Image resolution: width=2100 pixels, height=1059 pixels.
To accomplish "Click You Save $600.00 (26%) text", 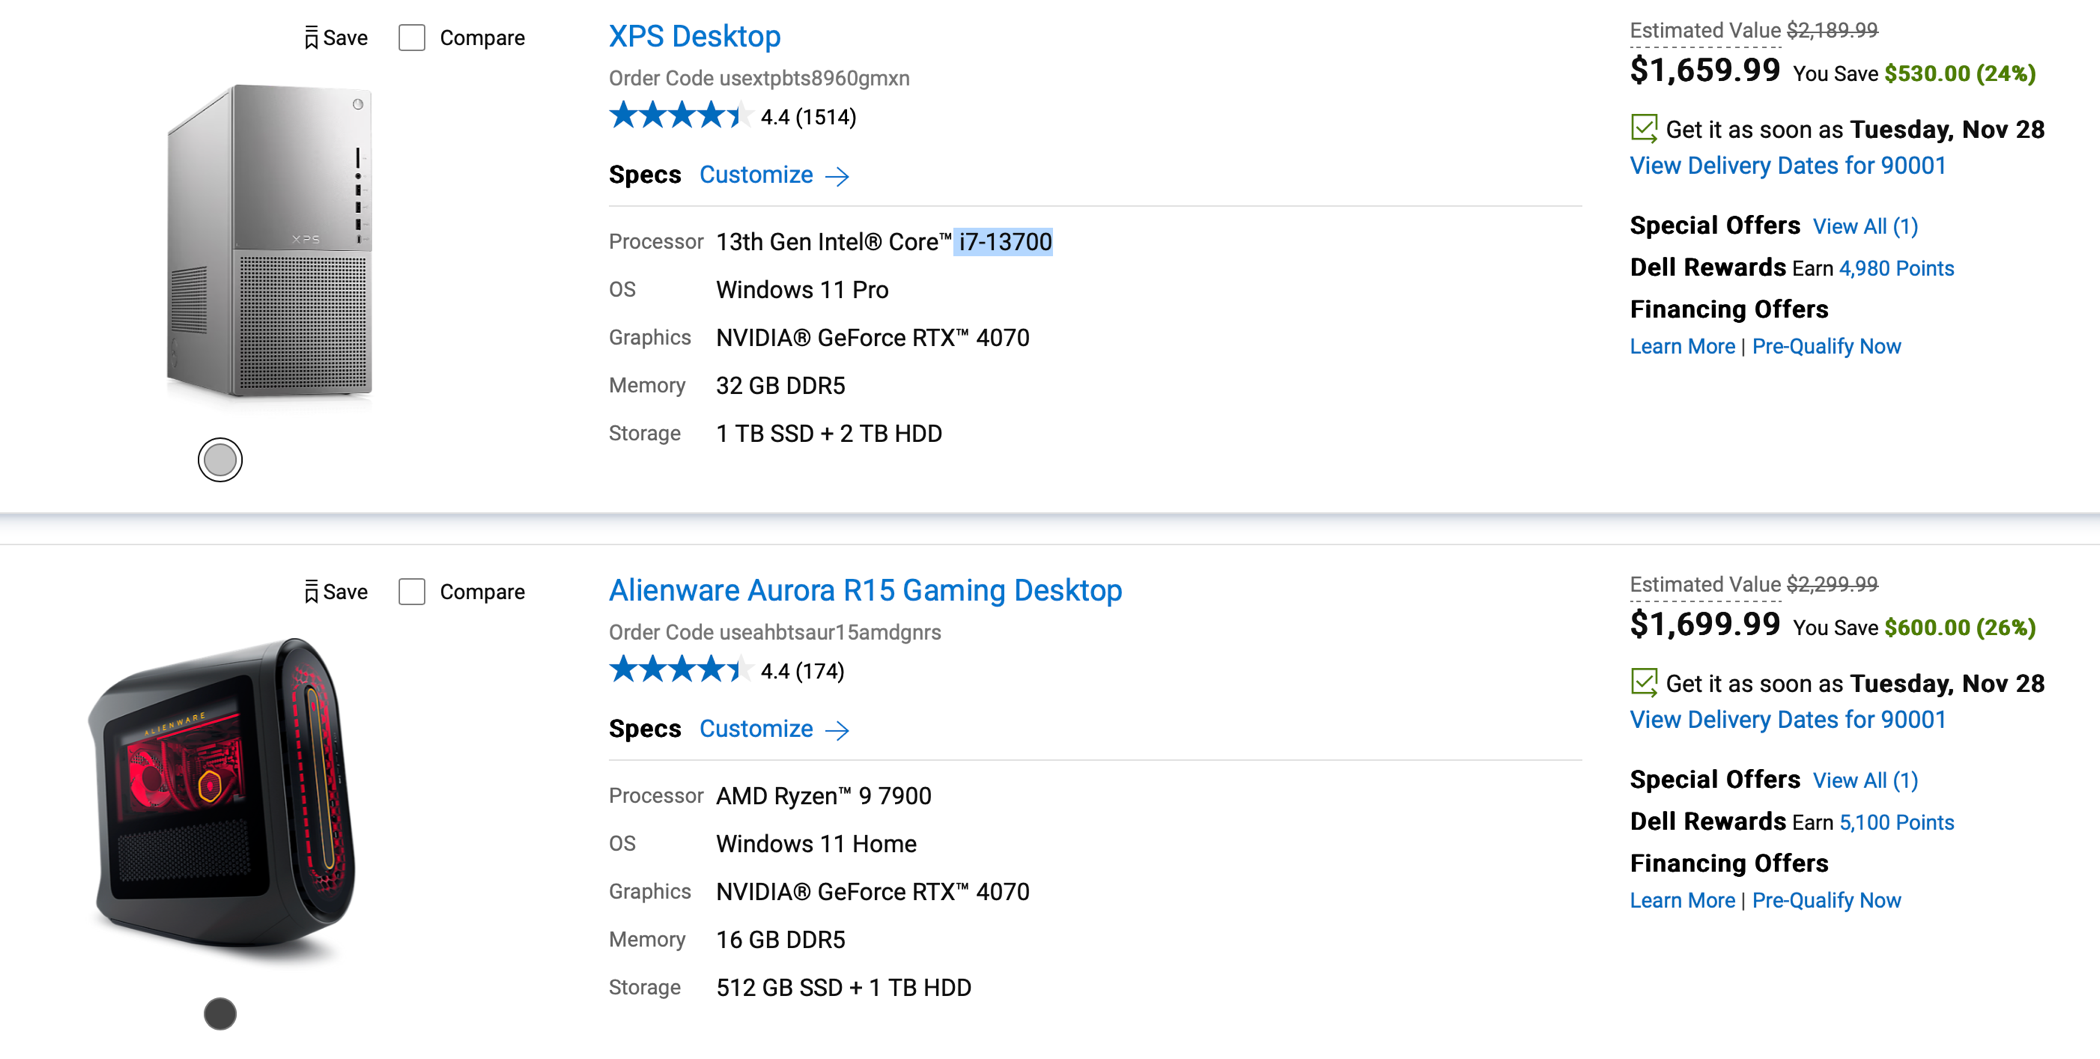I will tap(1915, 628).
